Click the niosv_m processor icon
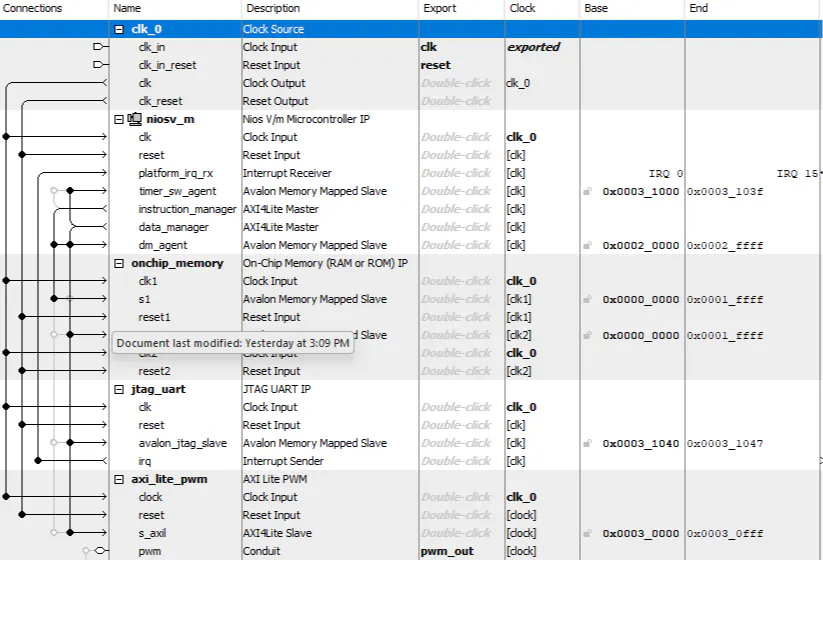Viewport: 823px width, 617px height. [x=135, y=119]
